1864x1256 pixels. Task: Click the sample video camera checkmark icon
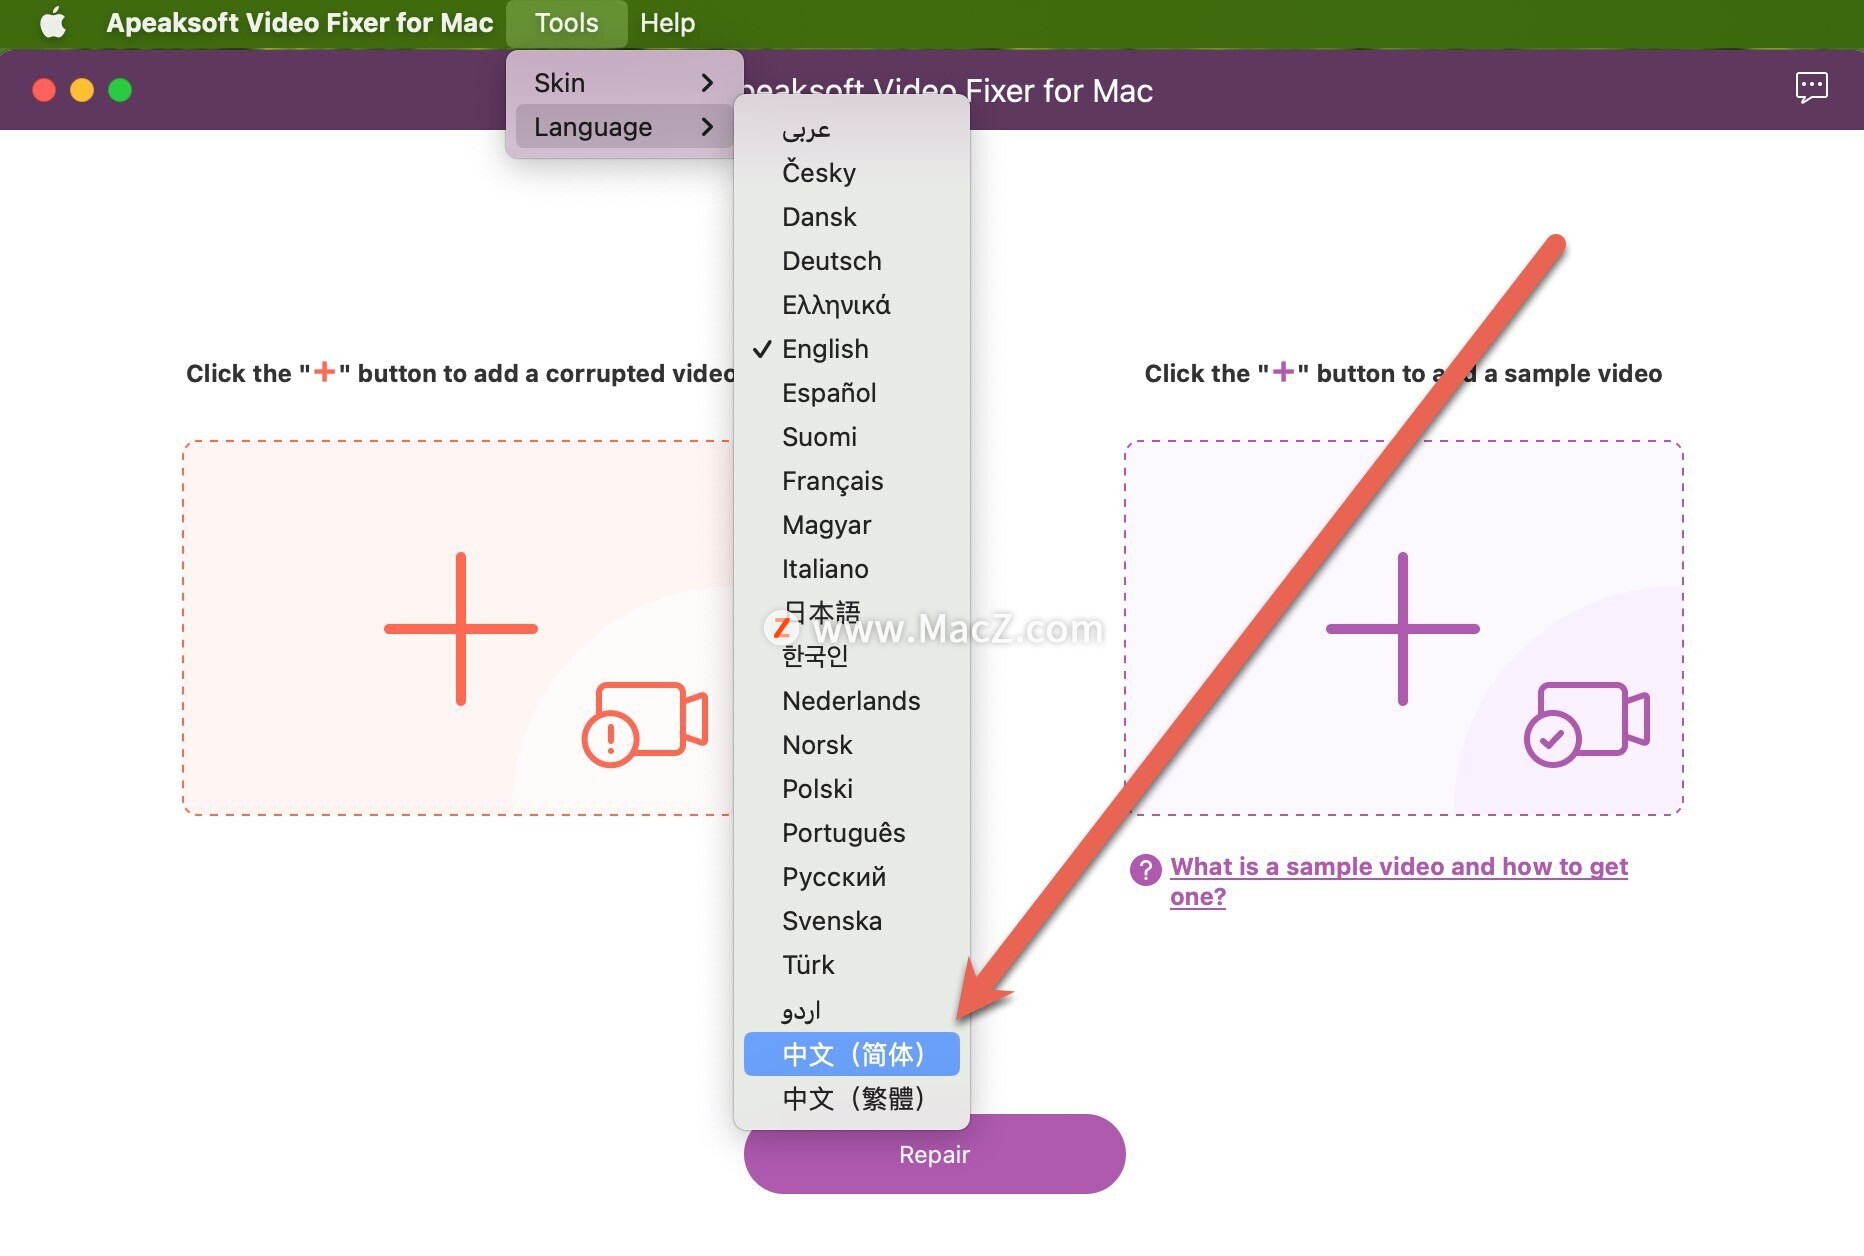[x=1587, y=724]
